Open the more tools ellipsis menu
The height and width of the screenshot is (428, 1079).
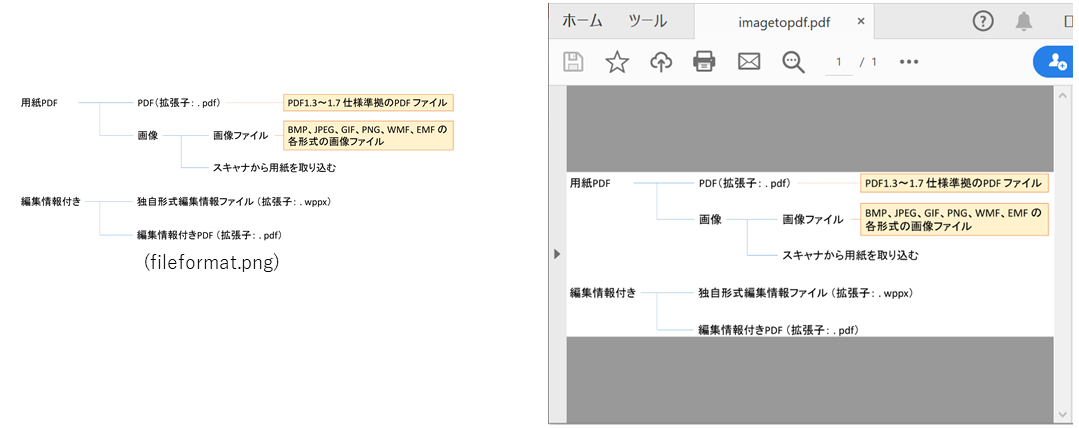[x=909, y=62]
